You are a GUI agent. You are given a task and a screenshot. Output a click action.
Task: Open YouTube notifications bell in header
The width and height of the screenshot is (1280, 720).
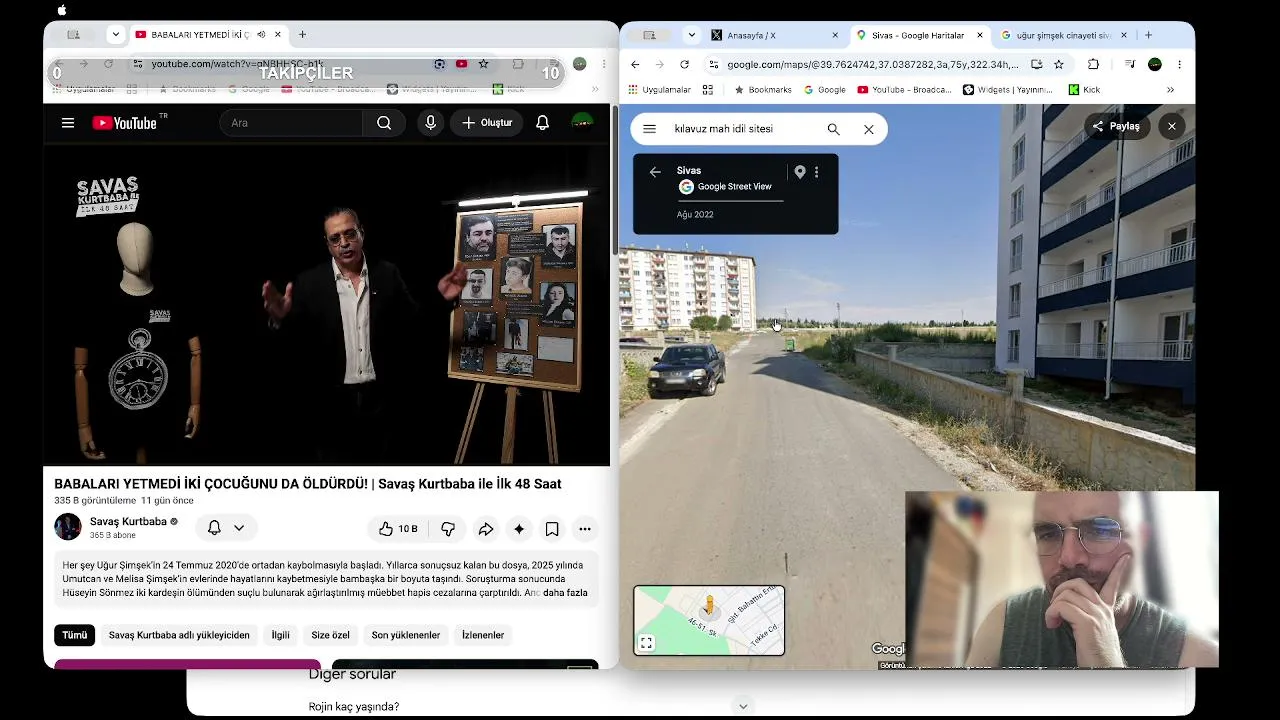[542, 123]
